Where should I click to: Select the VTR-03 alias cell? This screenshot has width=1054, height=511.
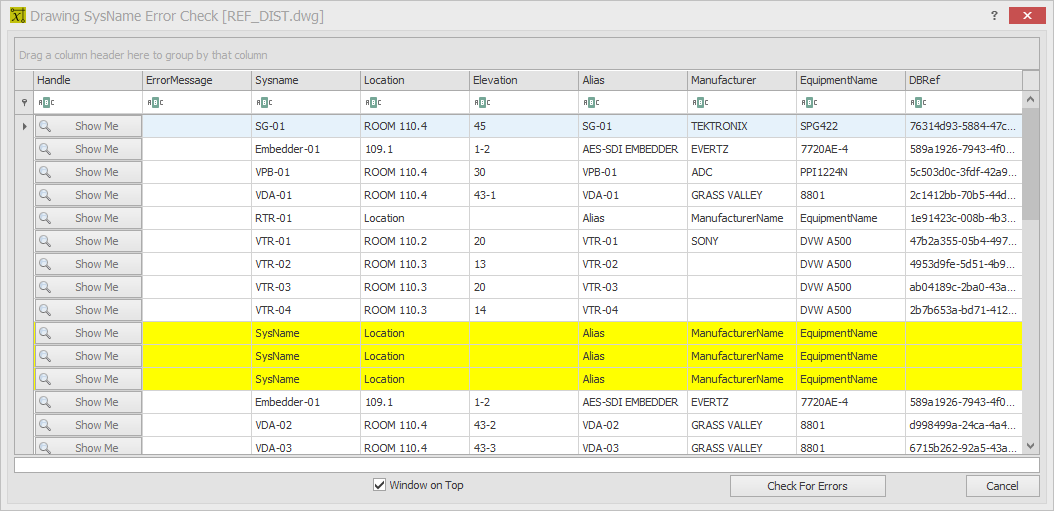tap(633, 286)
